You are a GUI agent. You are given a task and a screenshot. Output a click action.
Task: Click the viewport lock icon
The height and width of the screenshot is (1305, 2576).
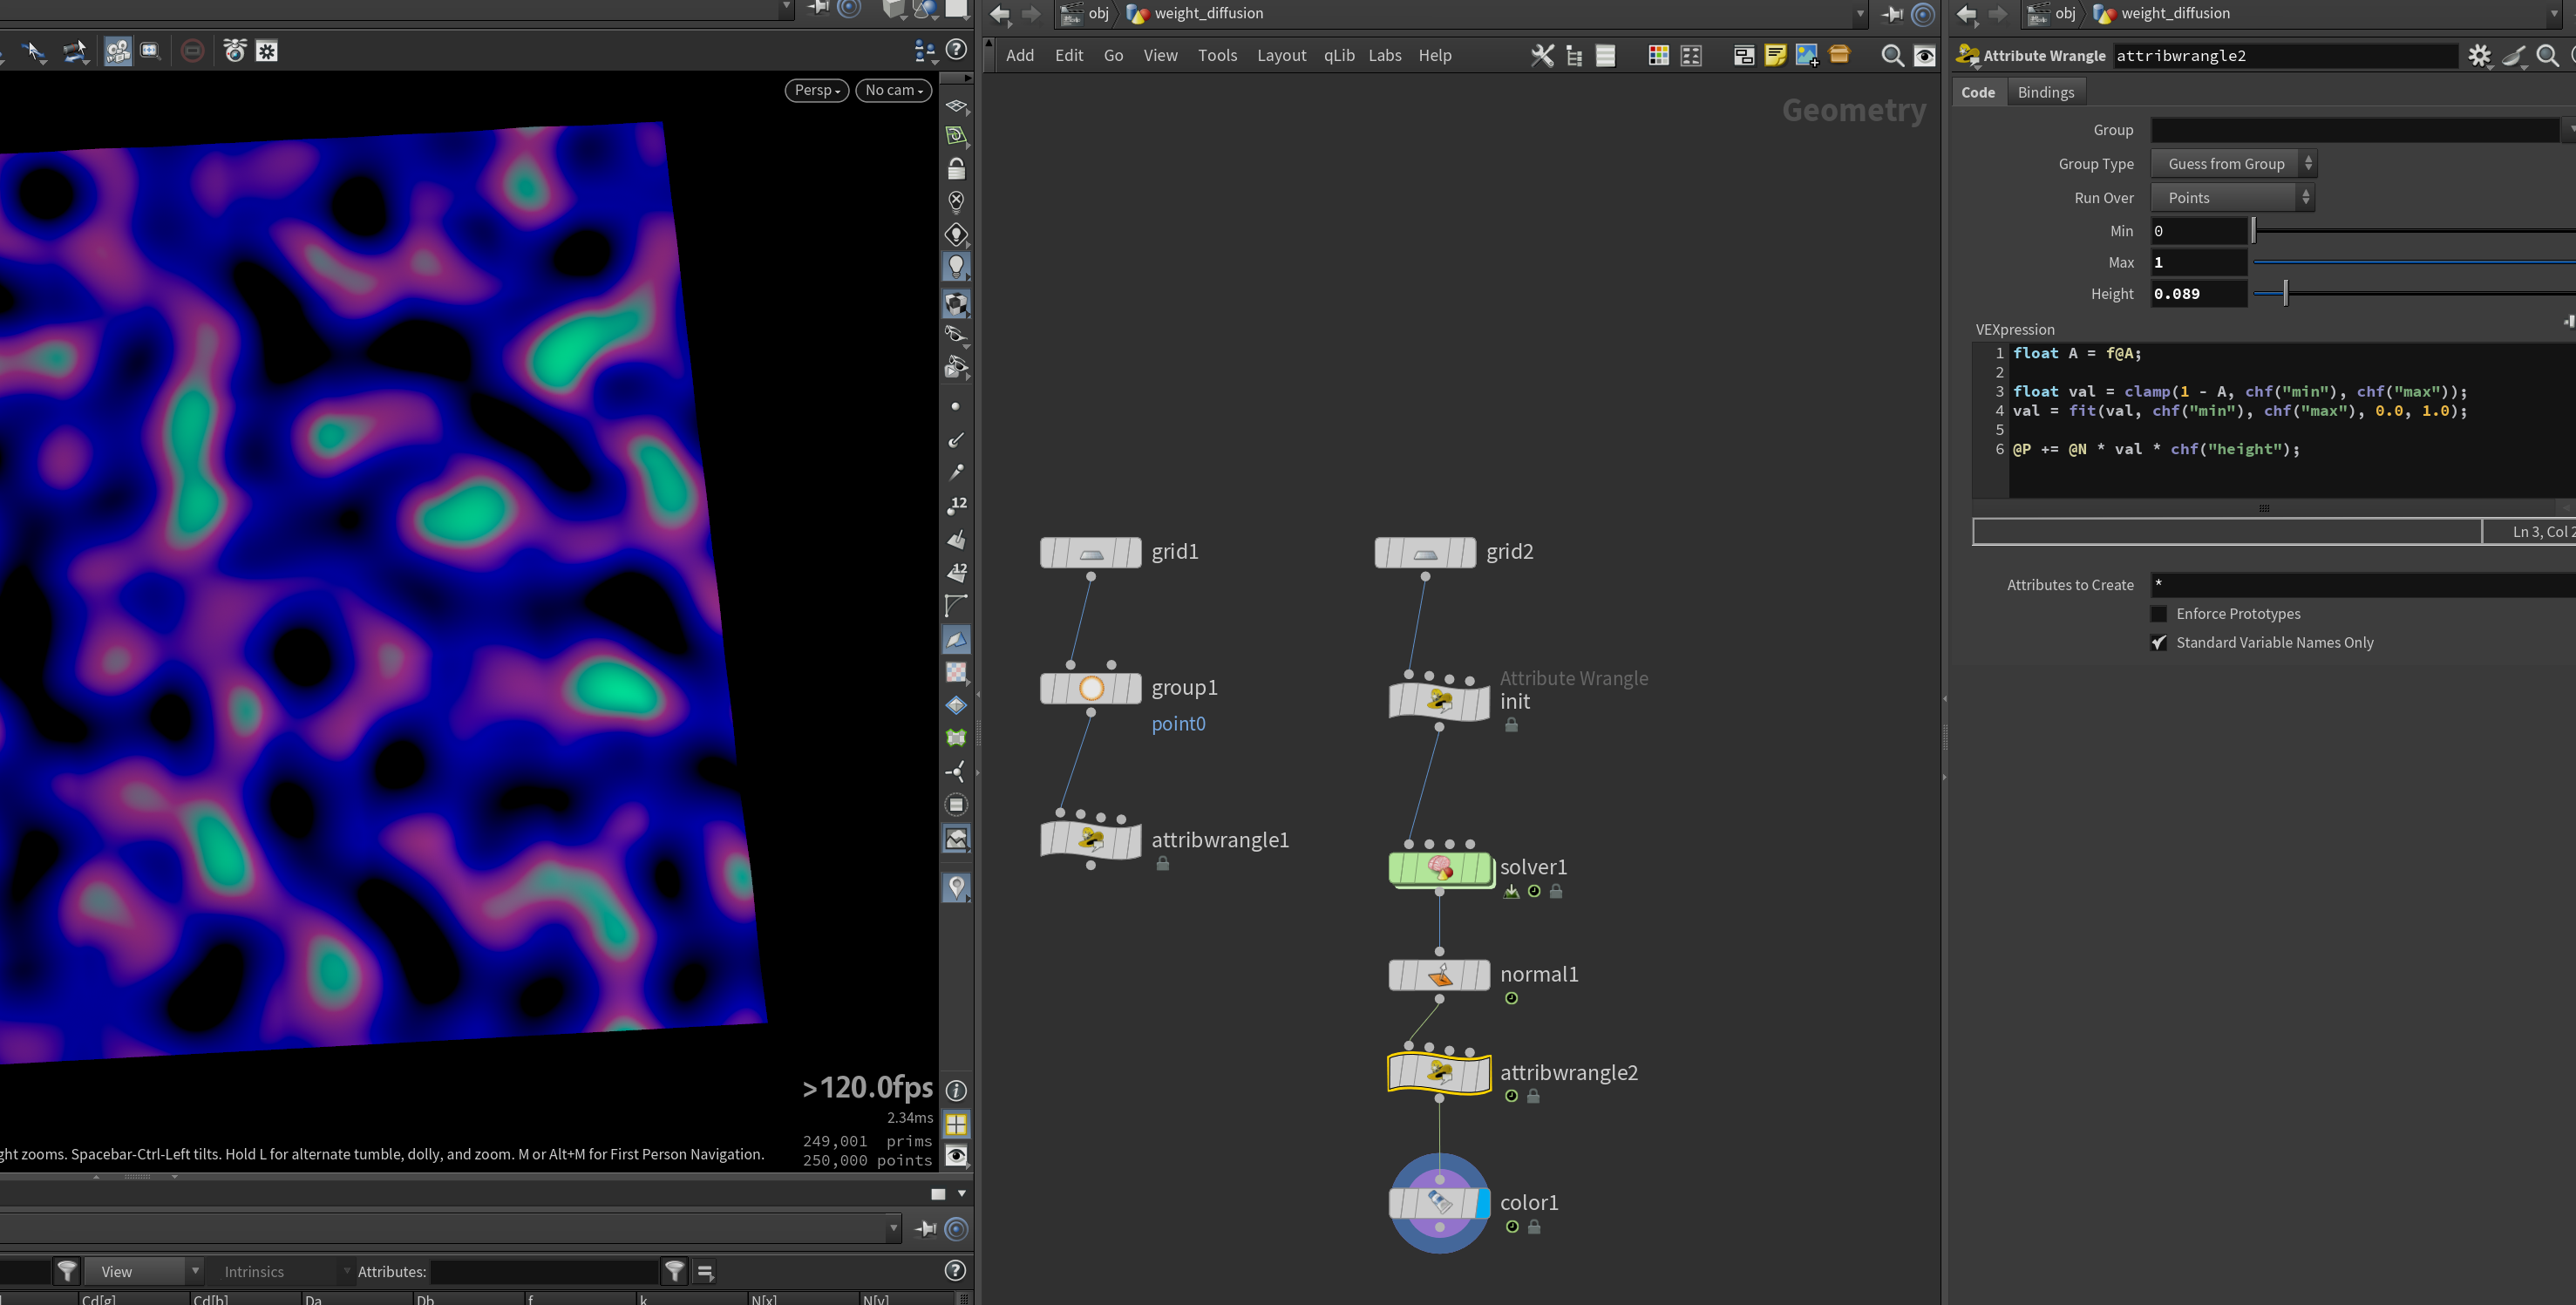[x=956, y=169]
